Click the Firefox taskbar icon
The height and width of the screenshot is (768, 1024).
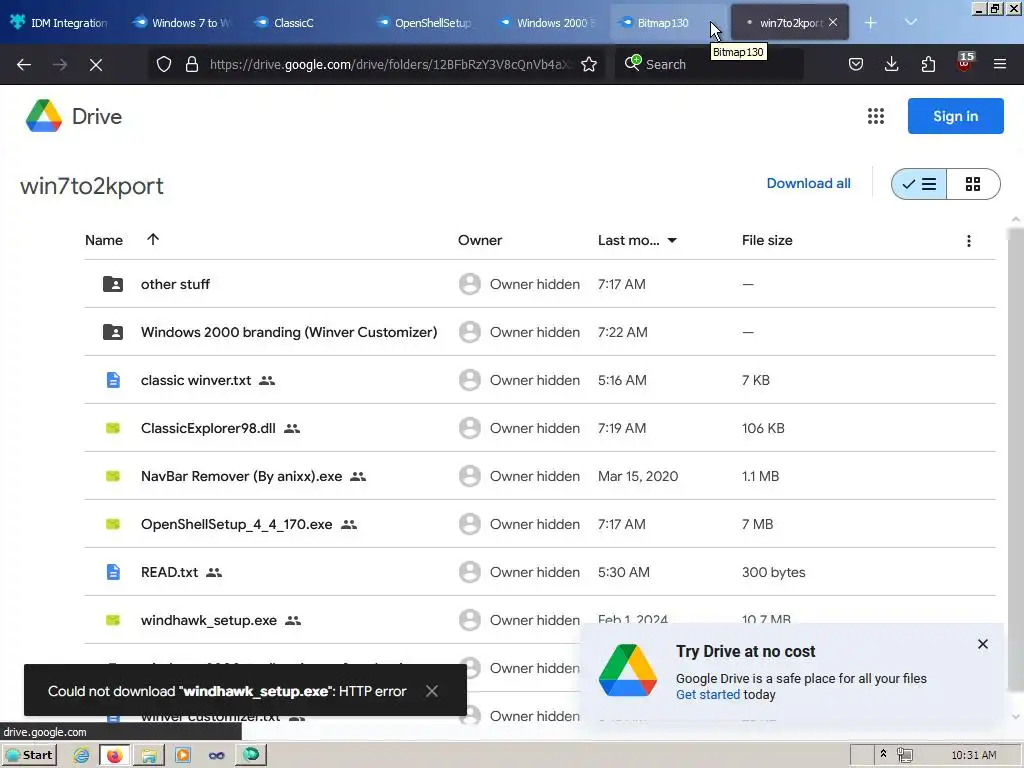(x=114, y=755)
